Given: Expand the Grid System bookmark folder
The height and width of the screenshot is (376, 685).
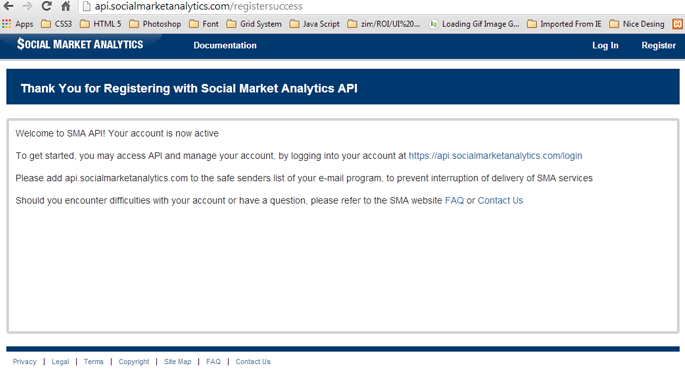Looking at the screenshot, I should tap(254, 24).
